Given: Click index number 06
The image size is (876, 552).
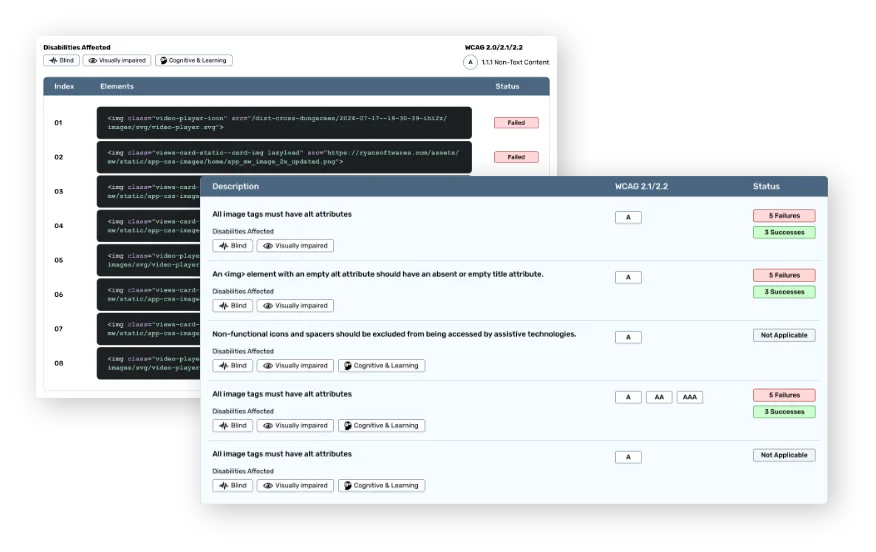Looking at the screenshot, I should coord(59,294).
